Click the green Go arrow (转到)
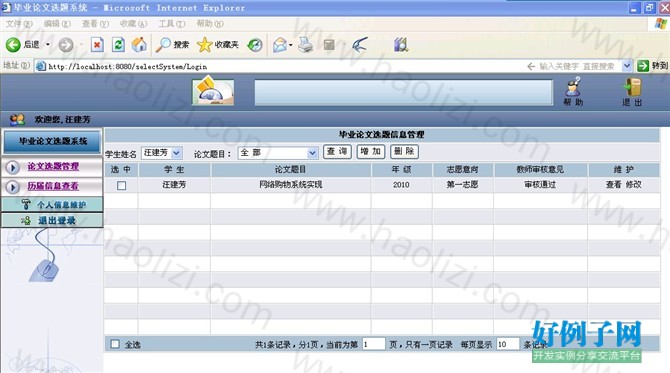670x373 pixels. point(643,66)
